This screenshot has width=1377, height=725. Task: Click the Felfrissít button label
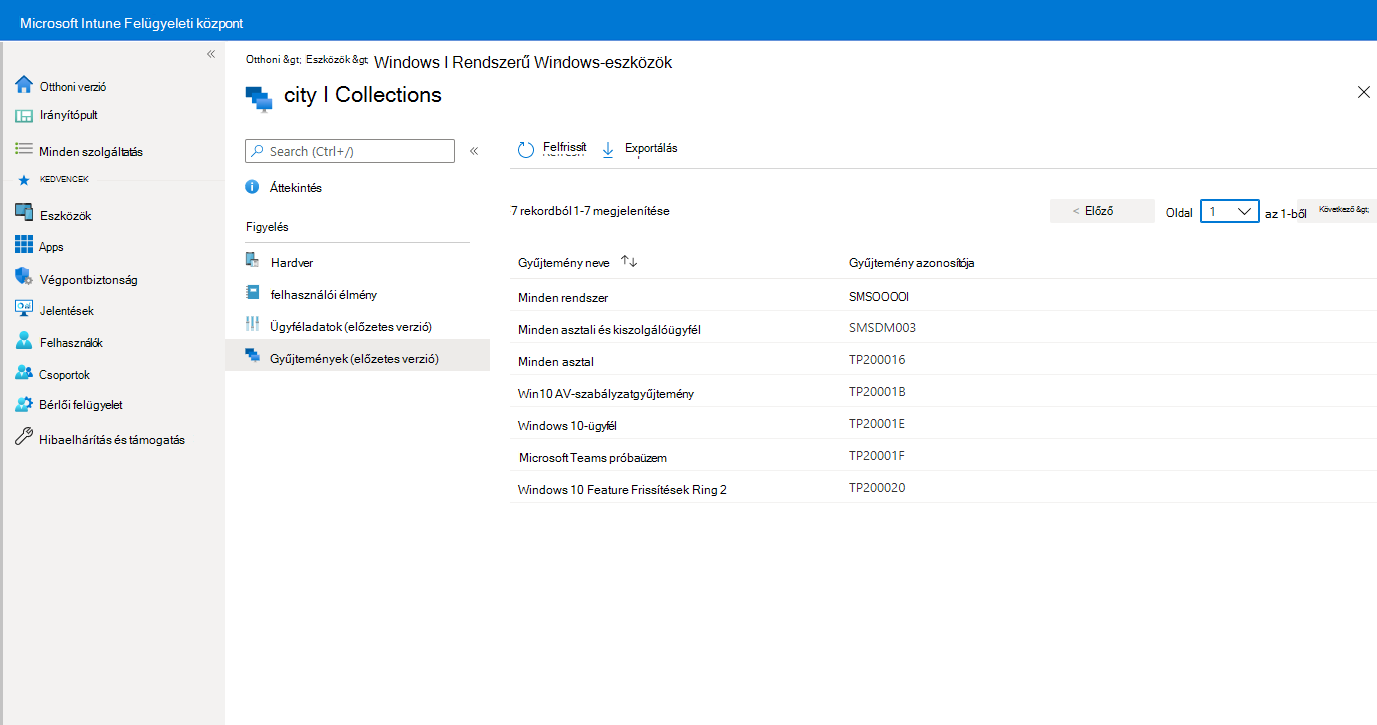pos(564,147)
